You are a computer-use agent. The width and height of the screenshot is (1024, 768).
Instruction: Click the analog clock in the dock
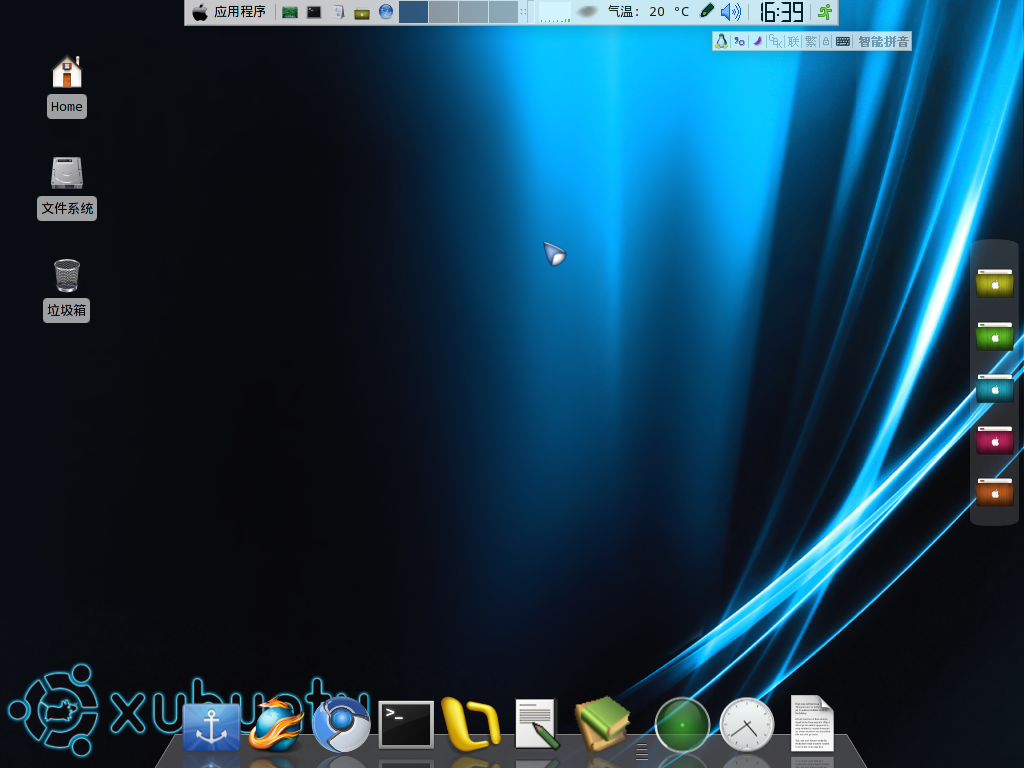pyautogui.click(x=746, y=724)
